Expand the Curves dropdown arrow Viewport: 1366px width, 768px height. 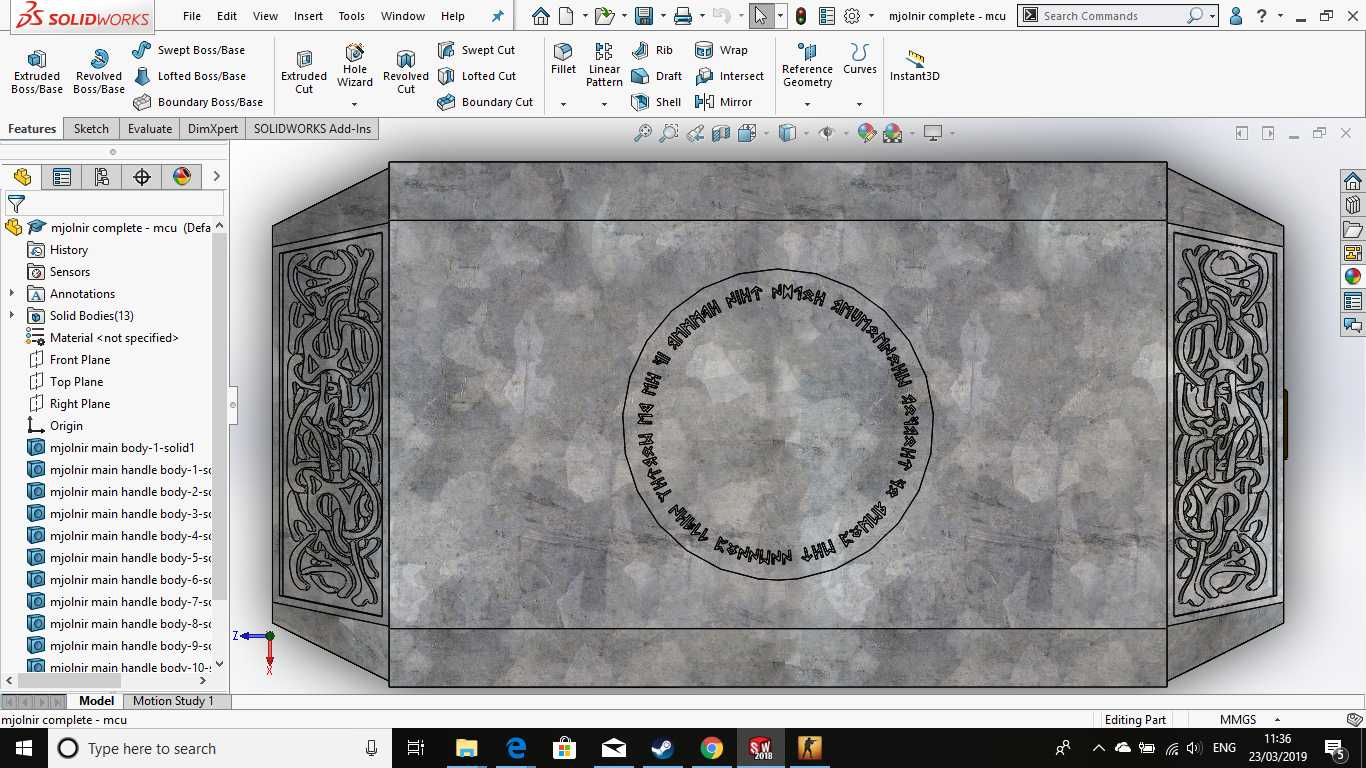coord(859,104)
